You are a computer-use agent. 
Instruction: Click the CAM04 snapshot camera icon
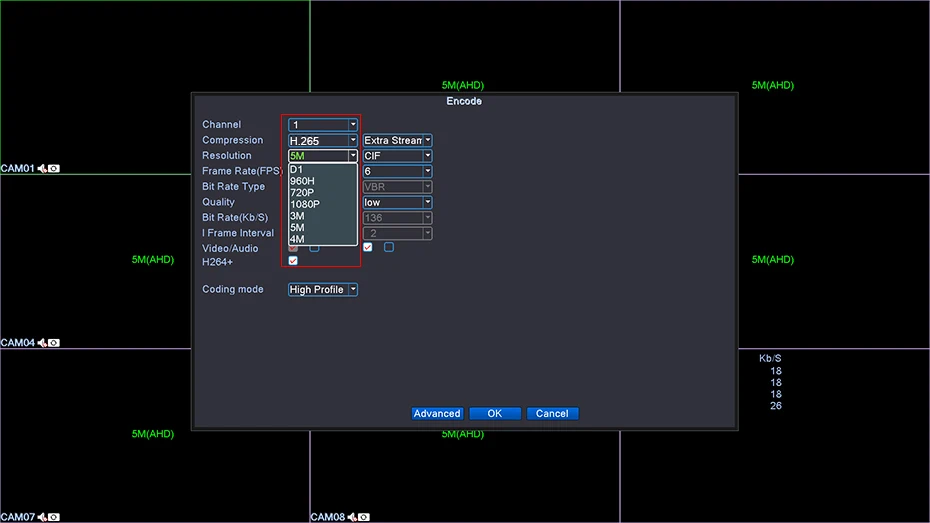[53, 343]
